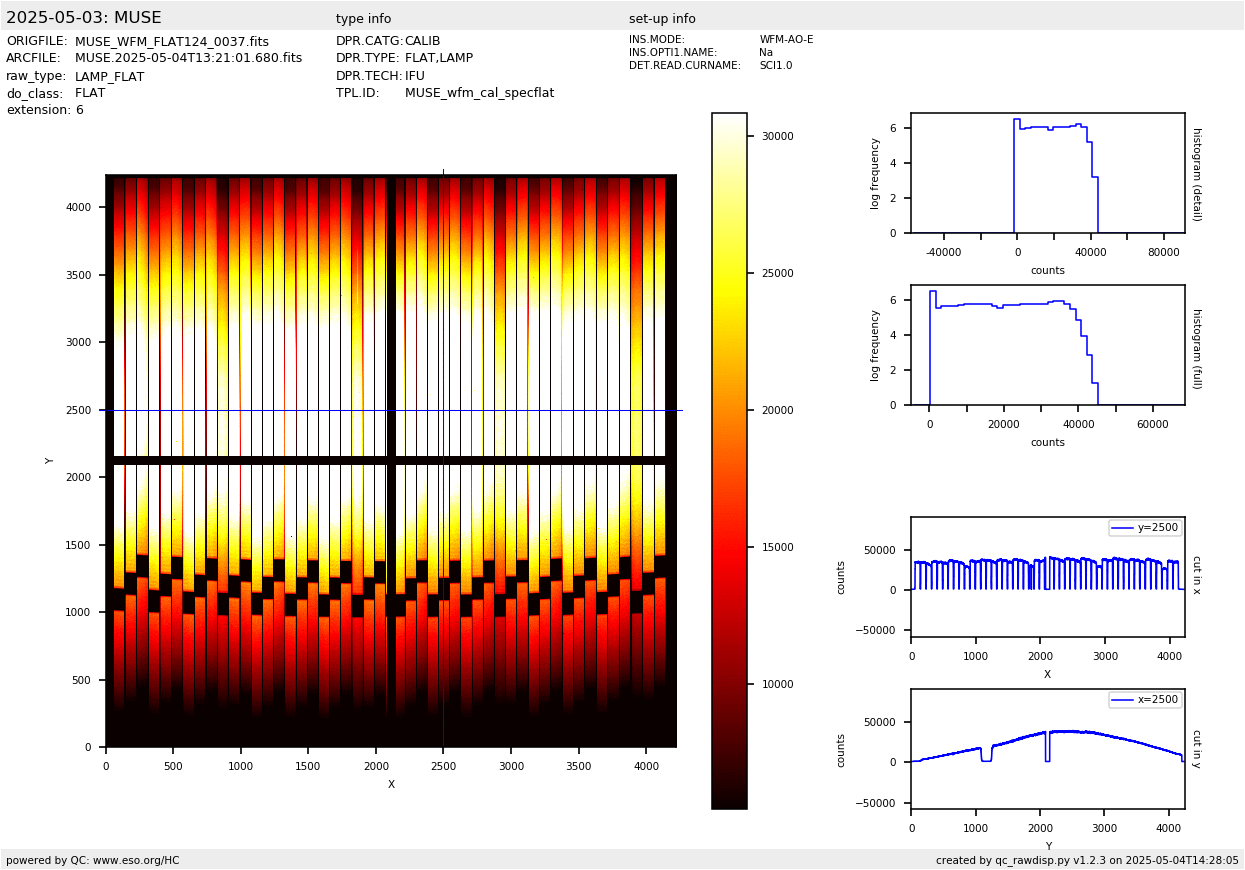Click the DET.READ.CURNAME value SCI1.0
This screenshot has height=870, width=1245.
tap(775, 66)
